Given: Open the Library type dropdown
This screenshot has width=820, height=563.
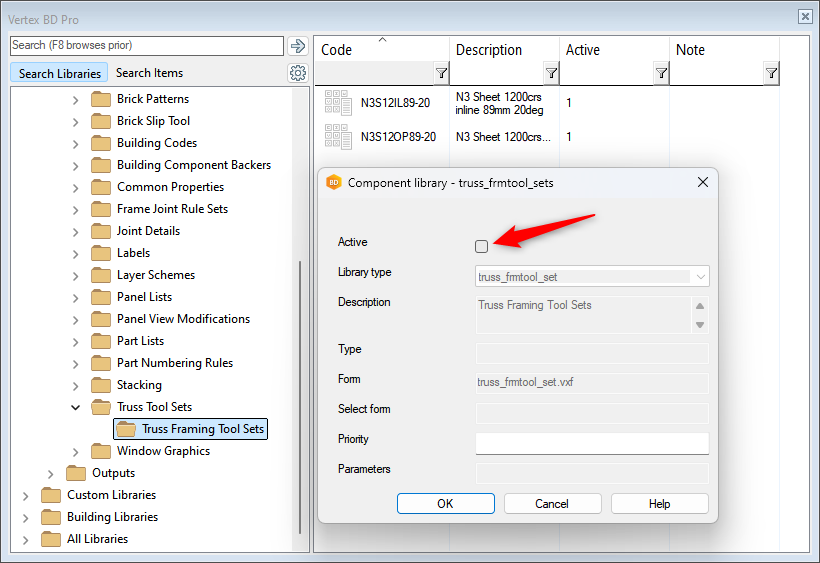Looking at the screenshot, I should pos(700,277).
